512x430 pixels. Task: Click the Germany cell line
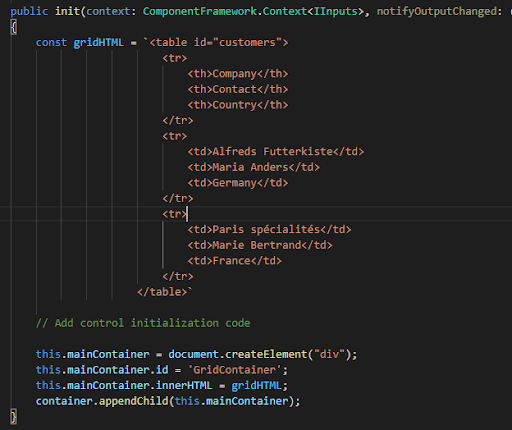[x=238, y=183]
